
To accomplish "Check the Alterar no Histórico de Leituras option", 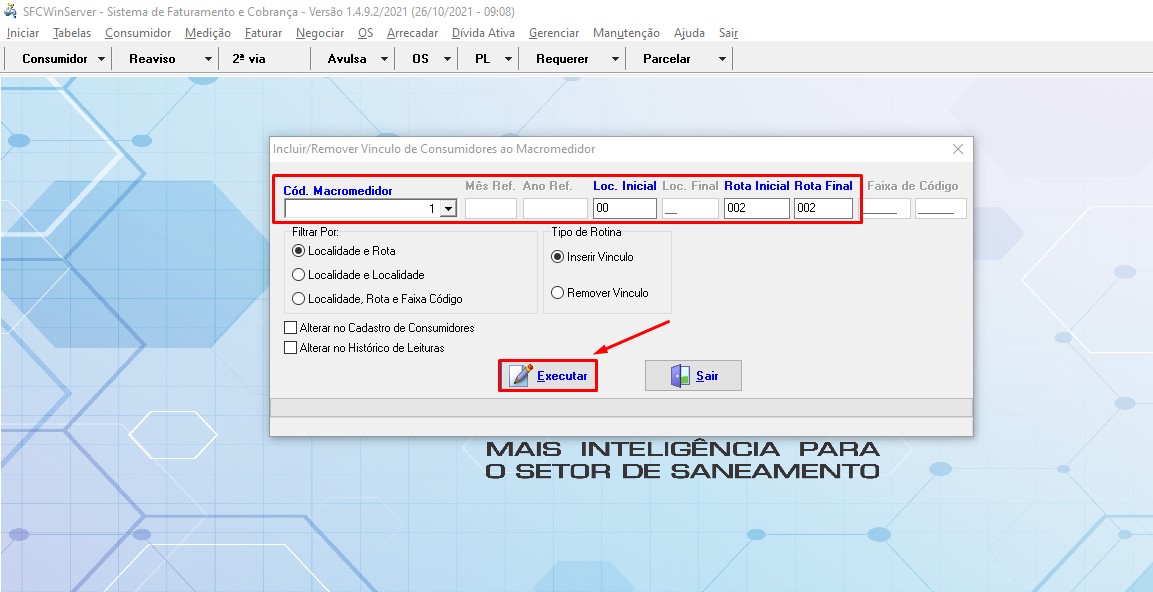I will [x=290, y=347].
